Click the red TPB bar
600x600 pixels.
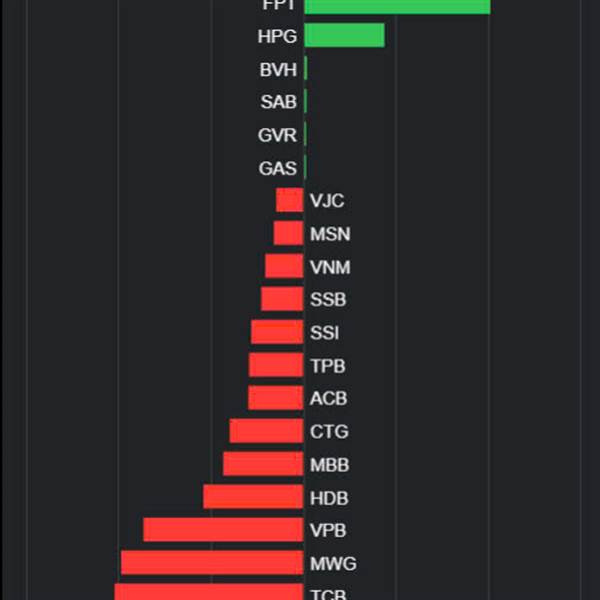[x=277, y=365]
